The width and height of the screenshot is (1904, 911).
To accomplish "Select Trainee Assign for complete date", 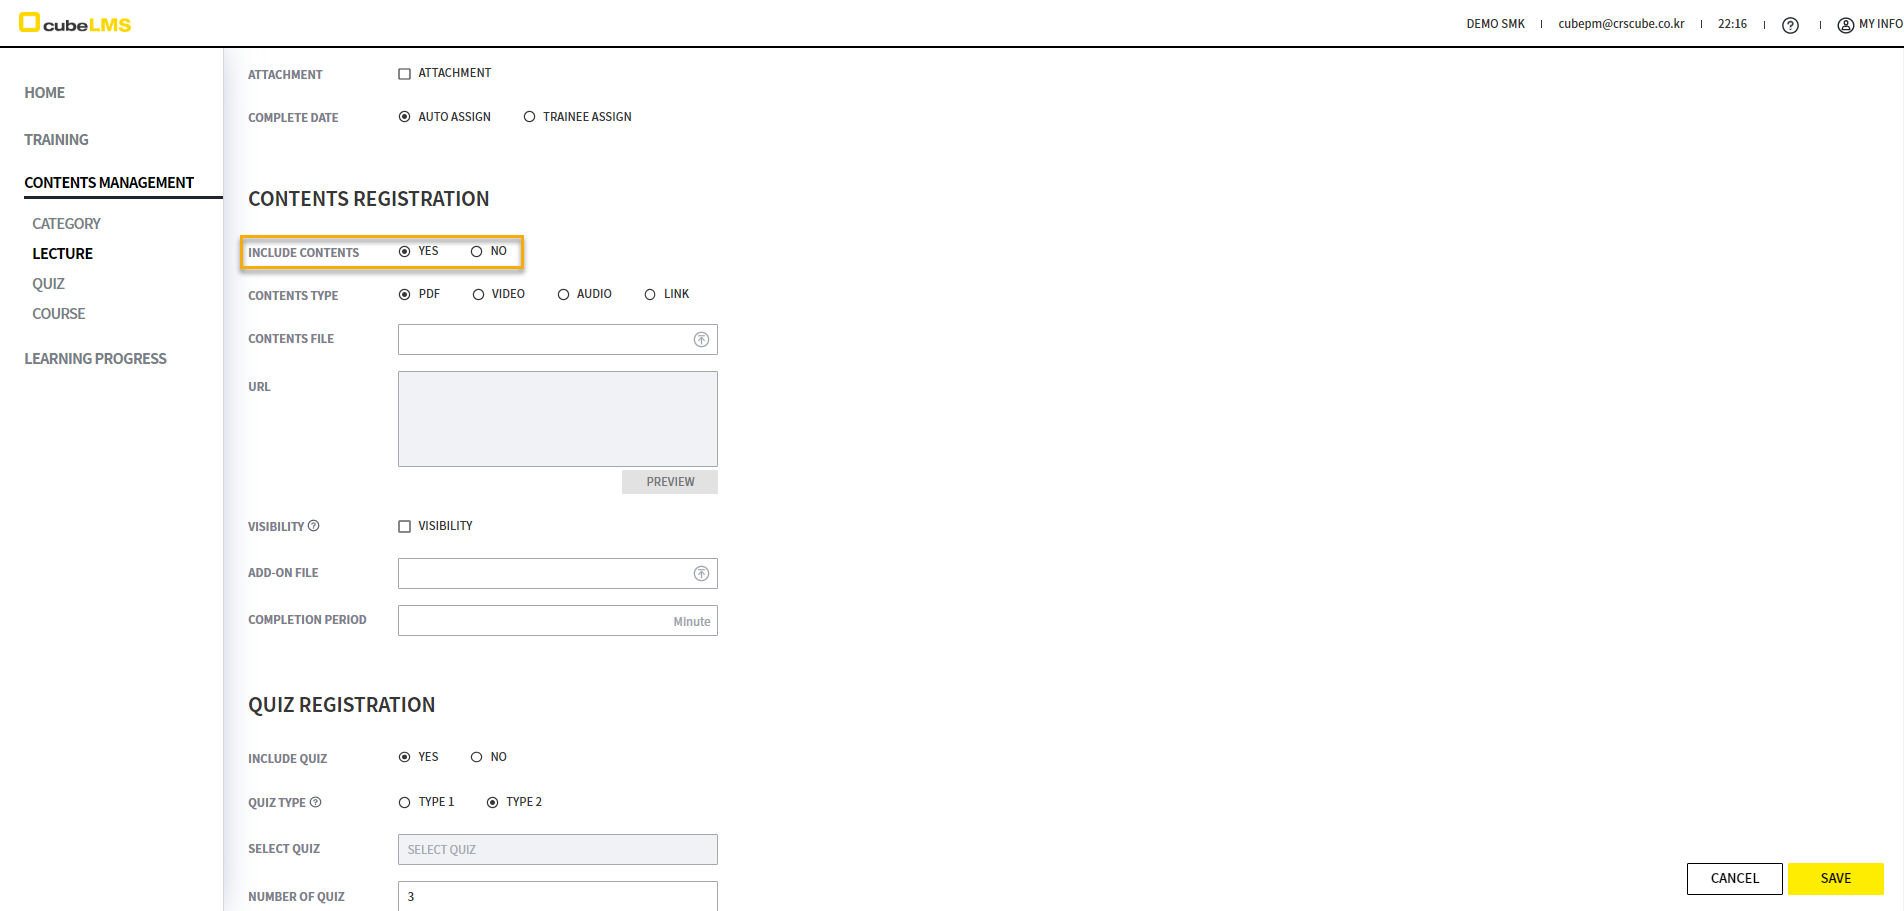I will point(530,117).
